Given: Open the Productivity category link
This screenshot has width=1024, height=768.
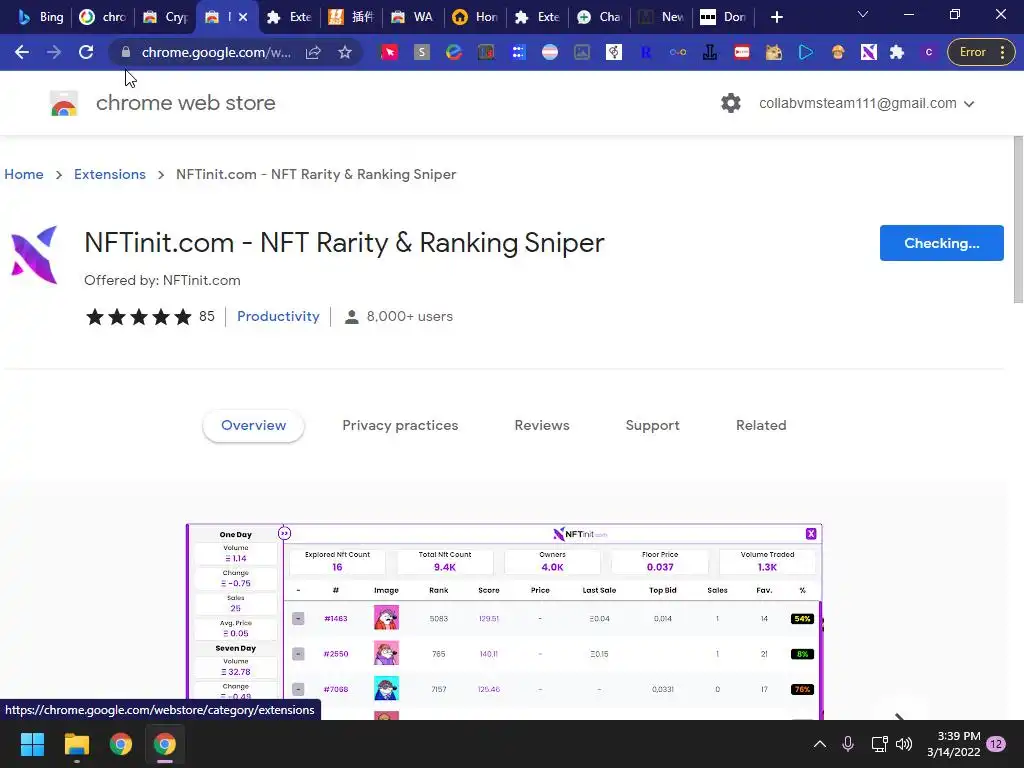Looking at the screenshot, I should pos(278,316).
